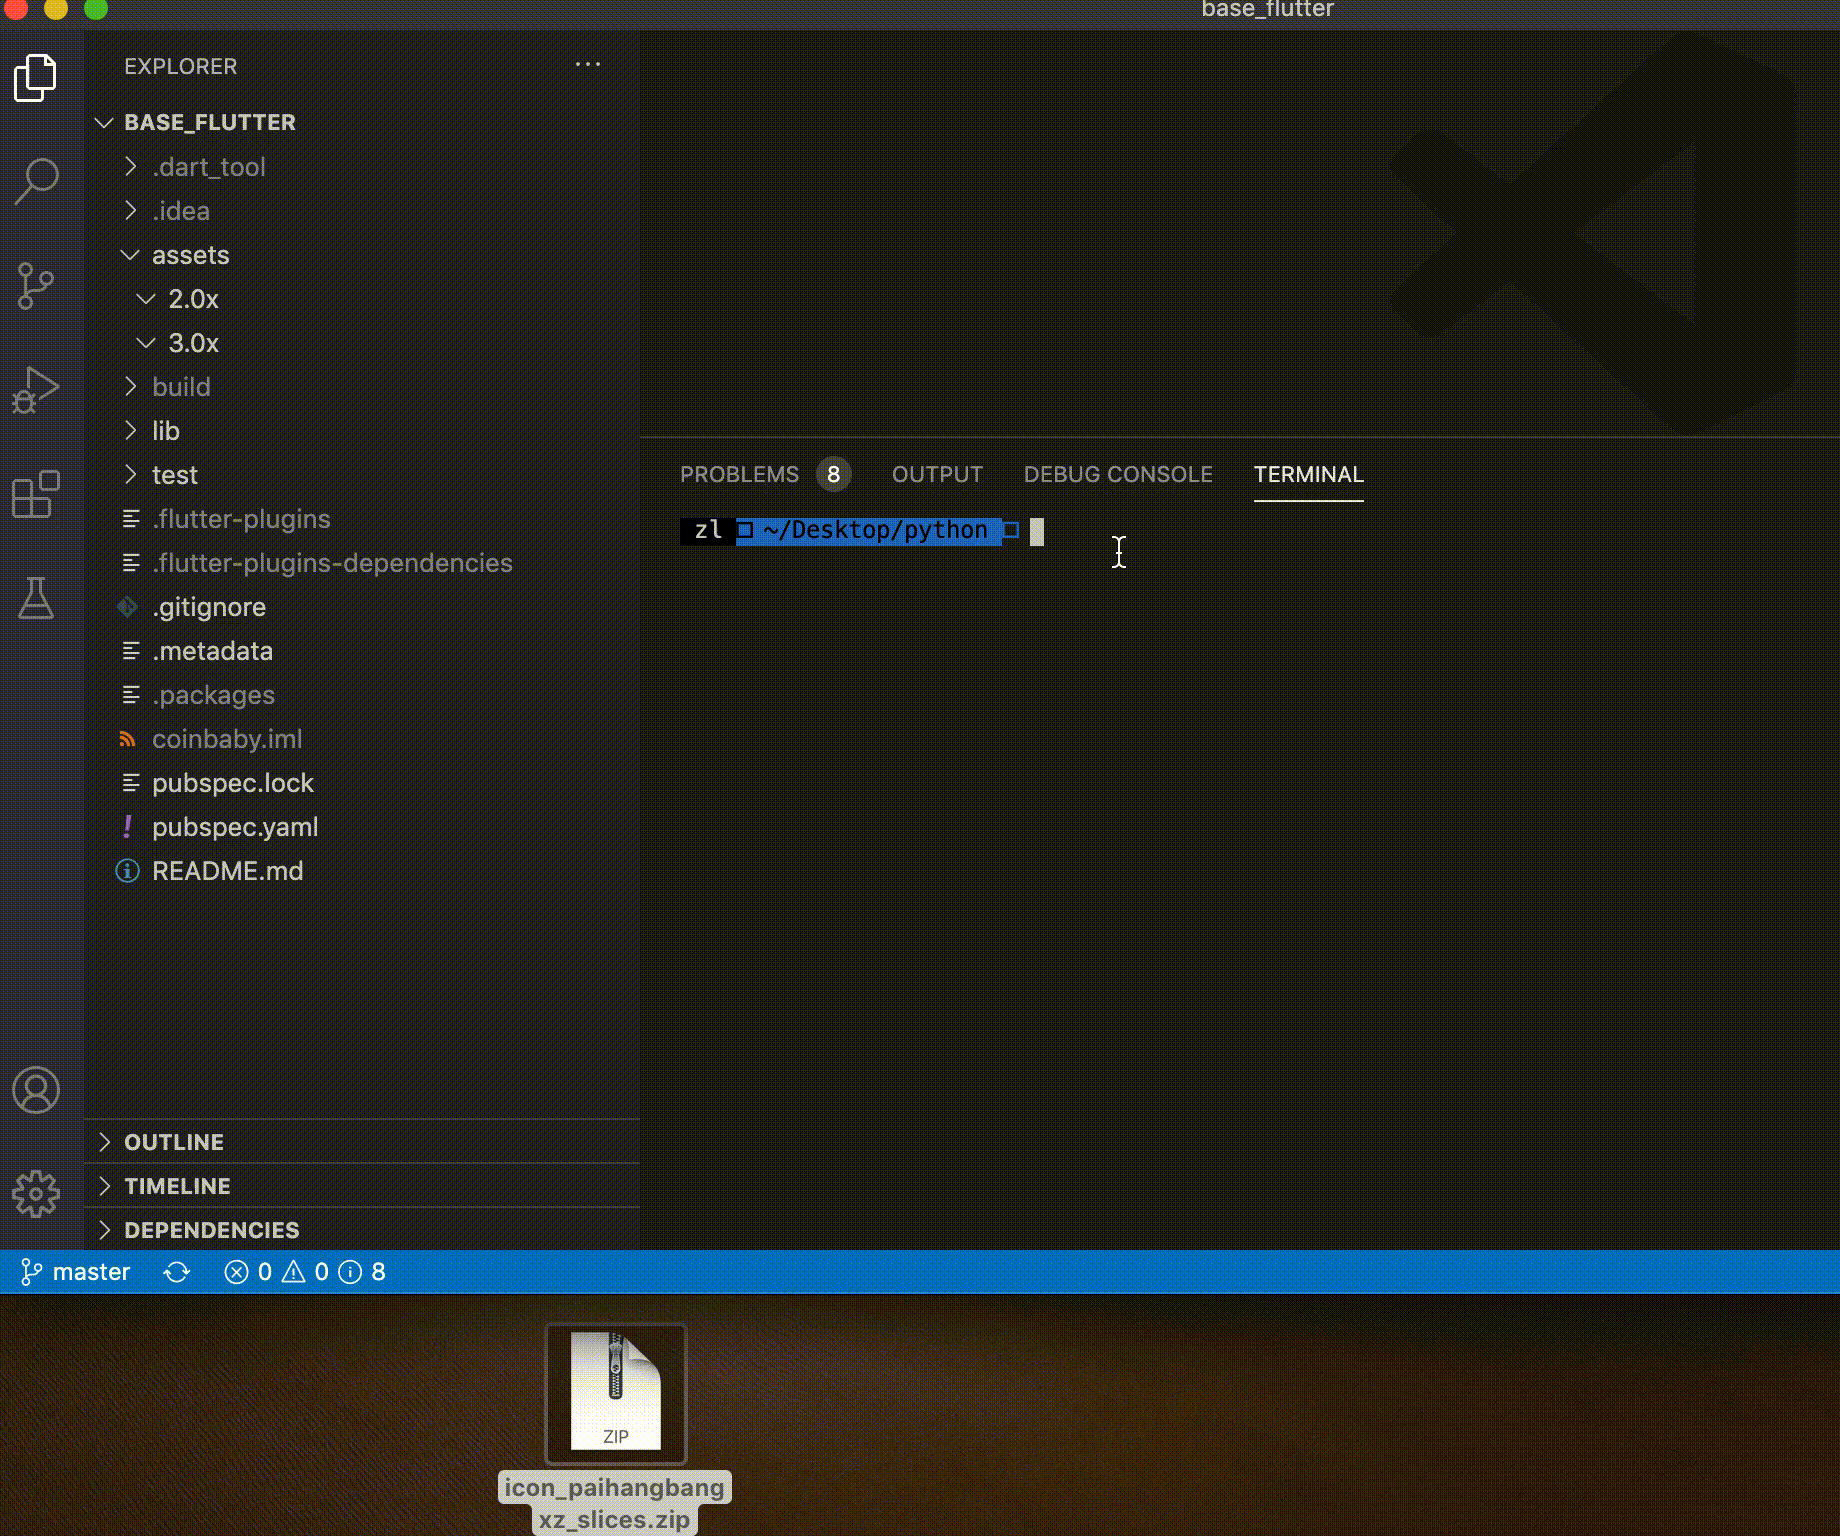
Task: Switch to the DEBUG CONSOLE tab
Action: point(1118,474)
